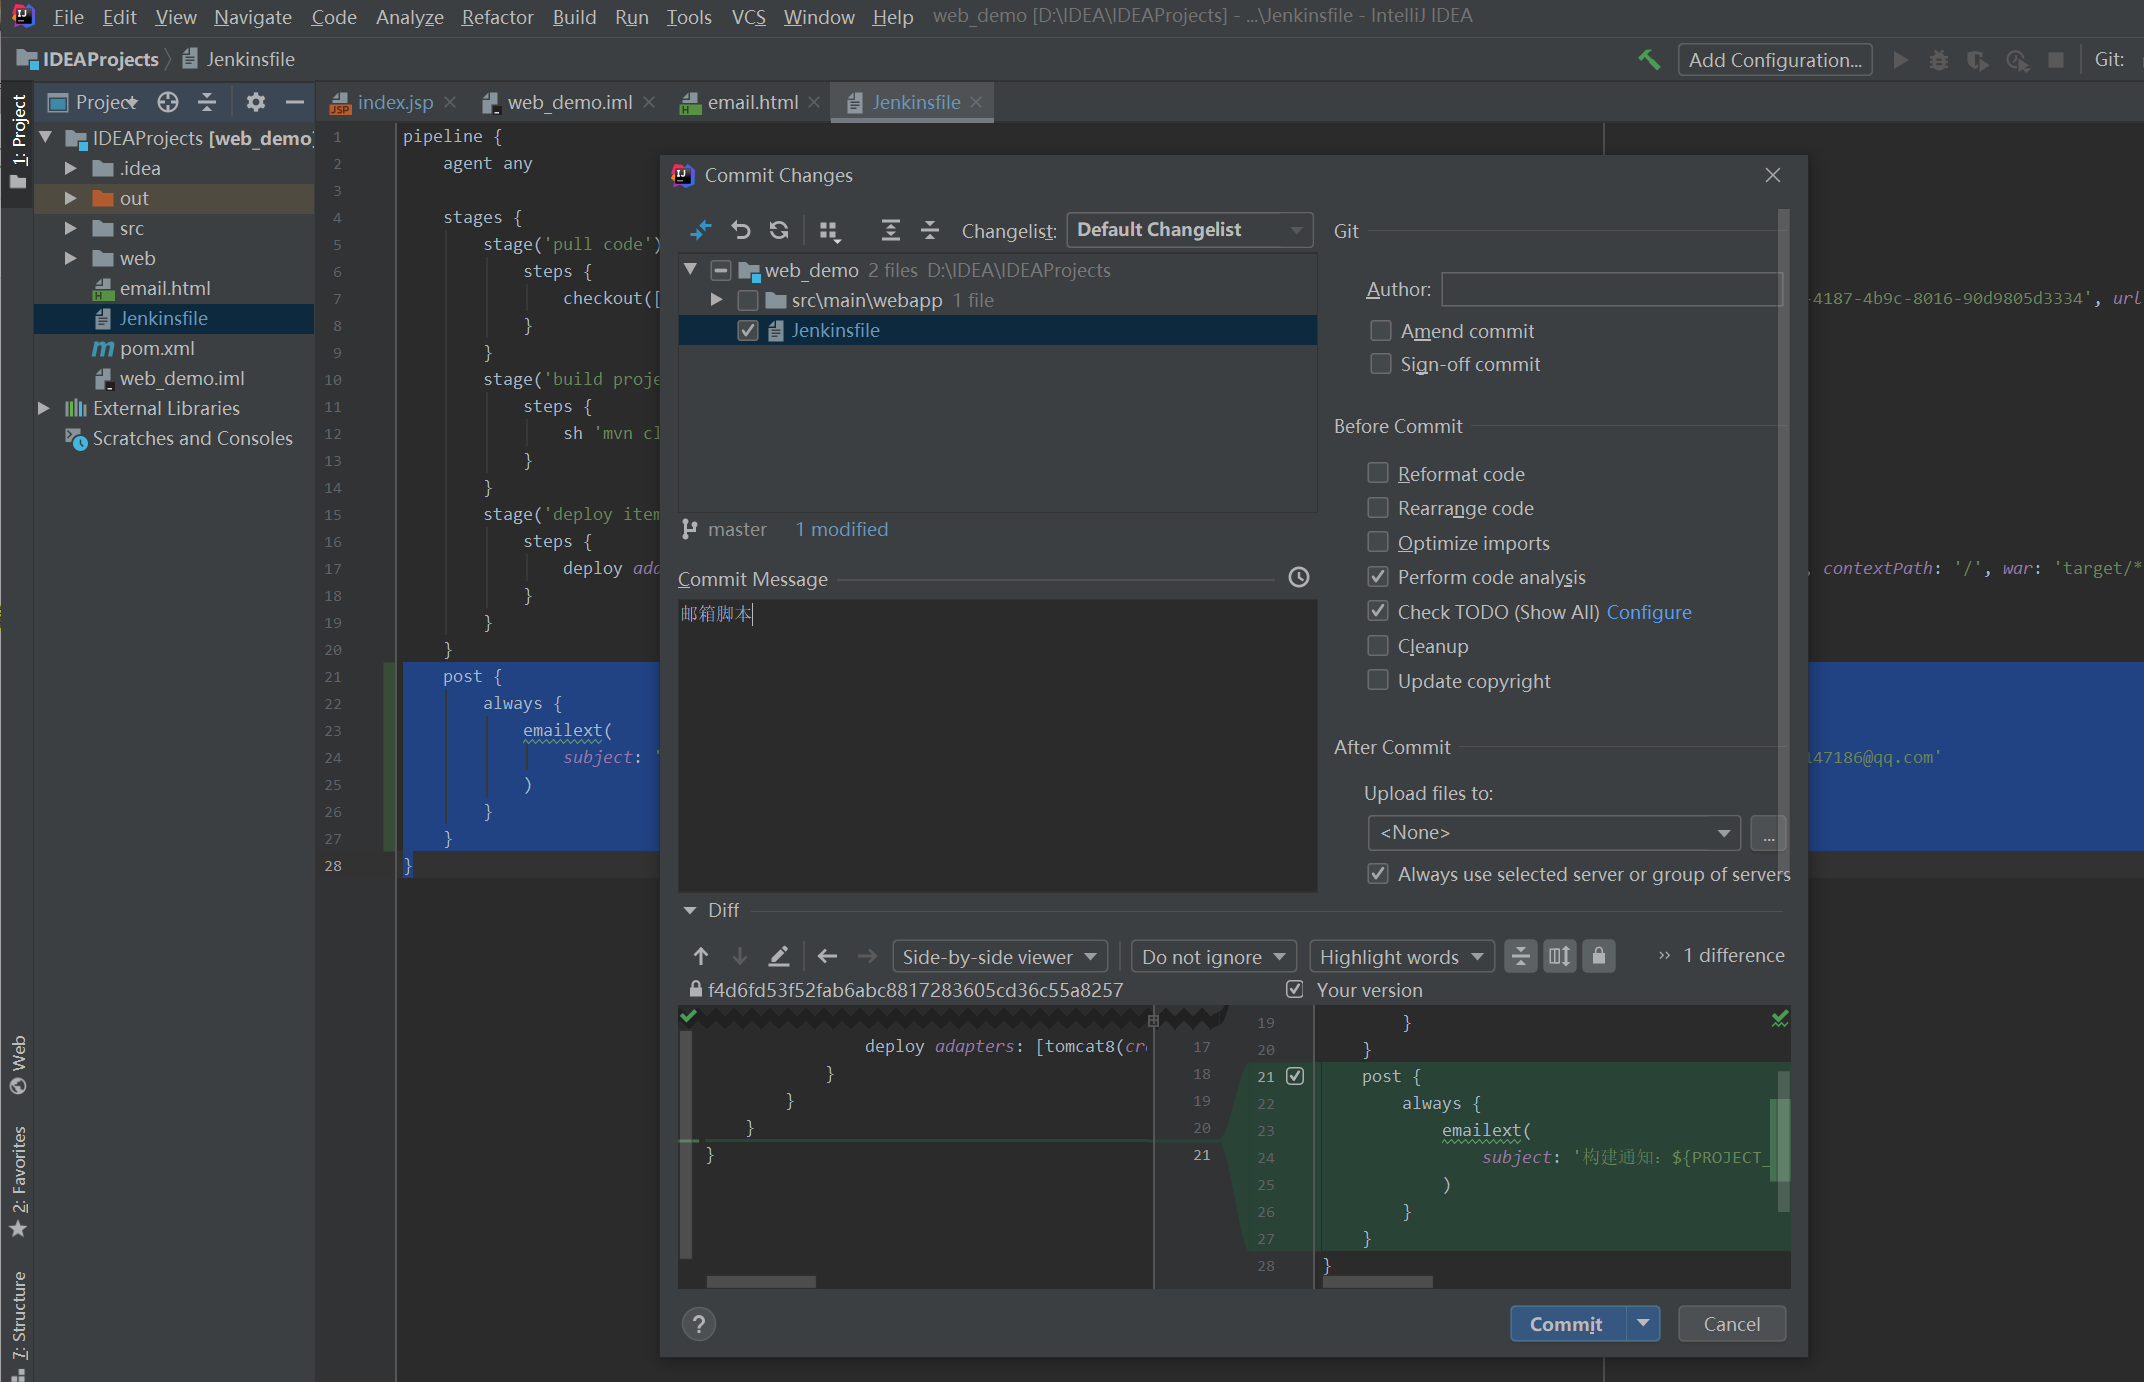Image resolution: width=2144 pixels, height=1382 pixels.
Task: Expand External Libraries in Project tree
Action: tap(43, 408)
